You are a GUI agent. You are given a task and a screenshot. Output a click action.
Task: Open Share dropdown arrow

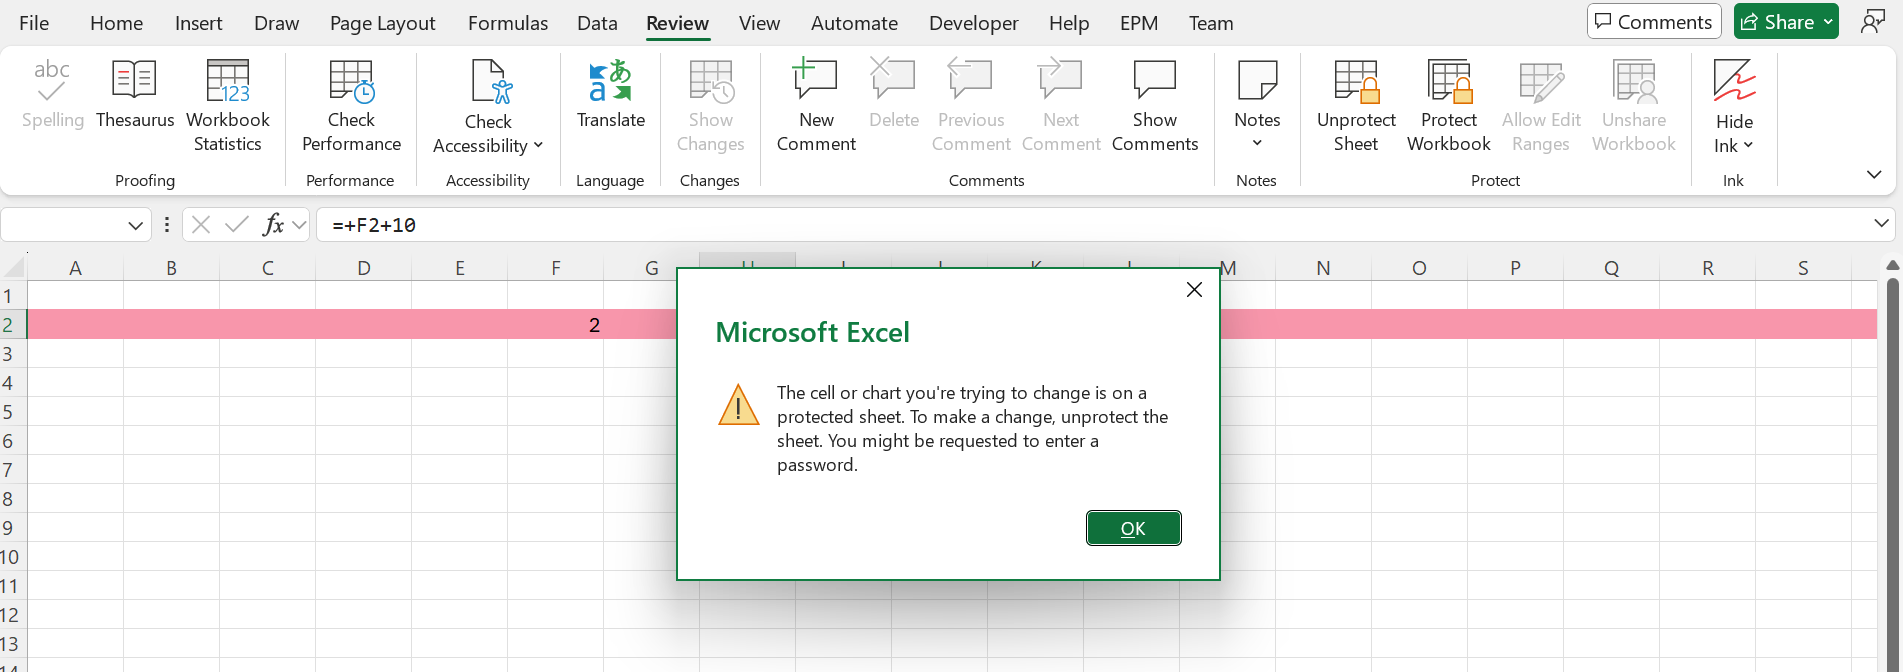[x=1828, y=22]
